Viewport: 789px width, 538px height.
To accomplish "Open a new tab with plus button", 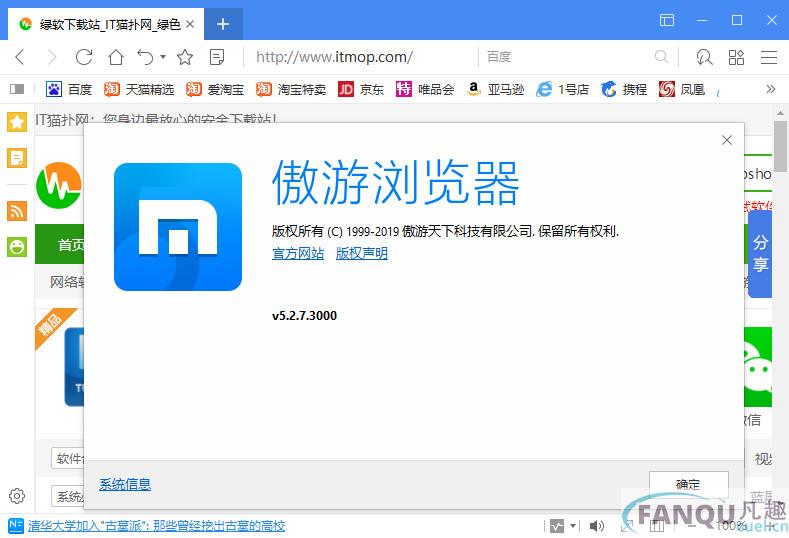I will 223,24.
